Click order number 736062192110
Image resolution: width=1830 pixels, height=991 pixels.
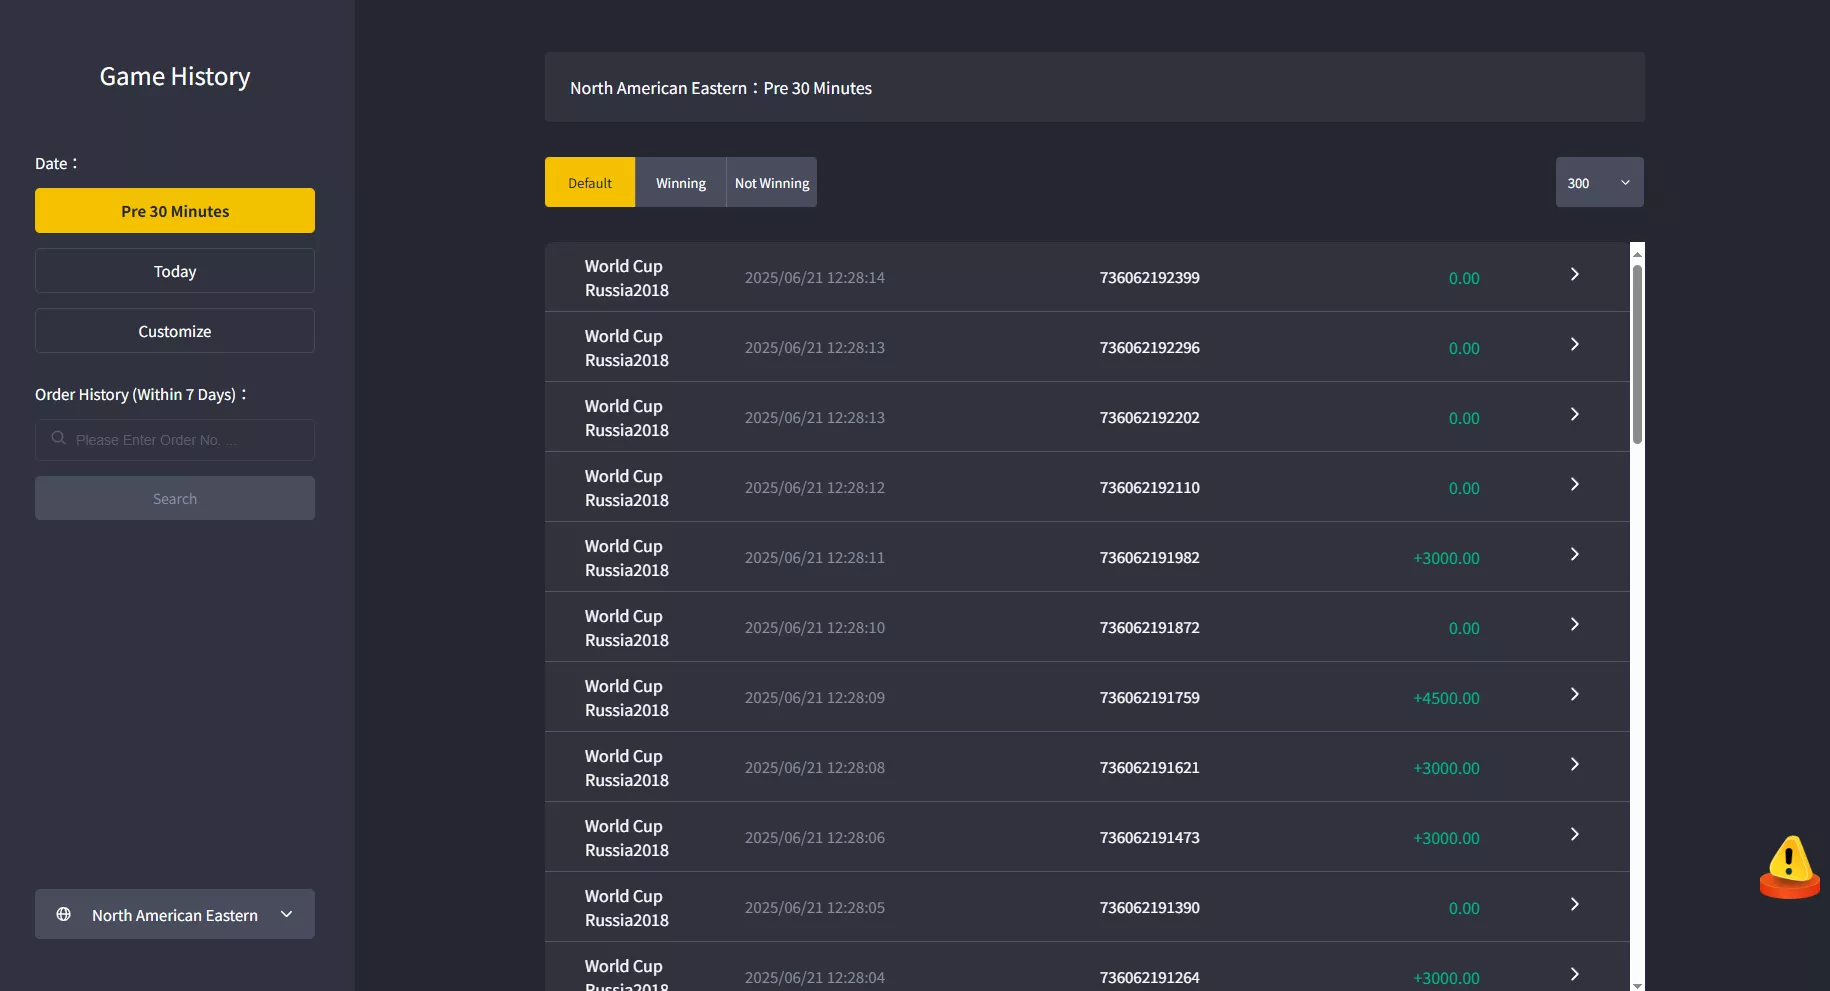[1150, 487]
